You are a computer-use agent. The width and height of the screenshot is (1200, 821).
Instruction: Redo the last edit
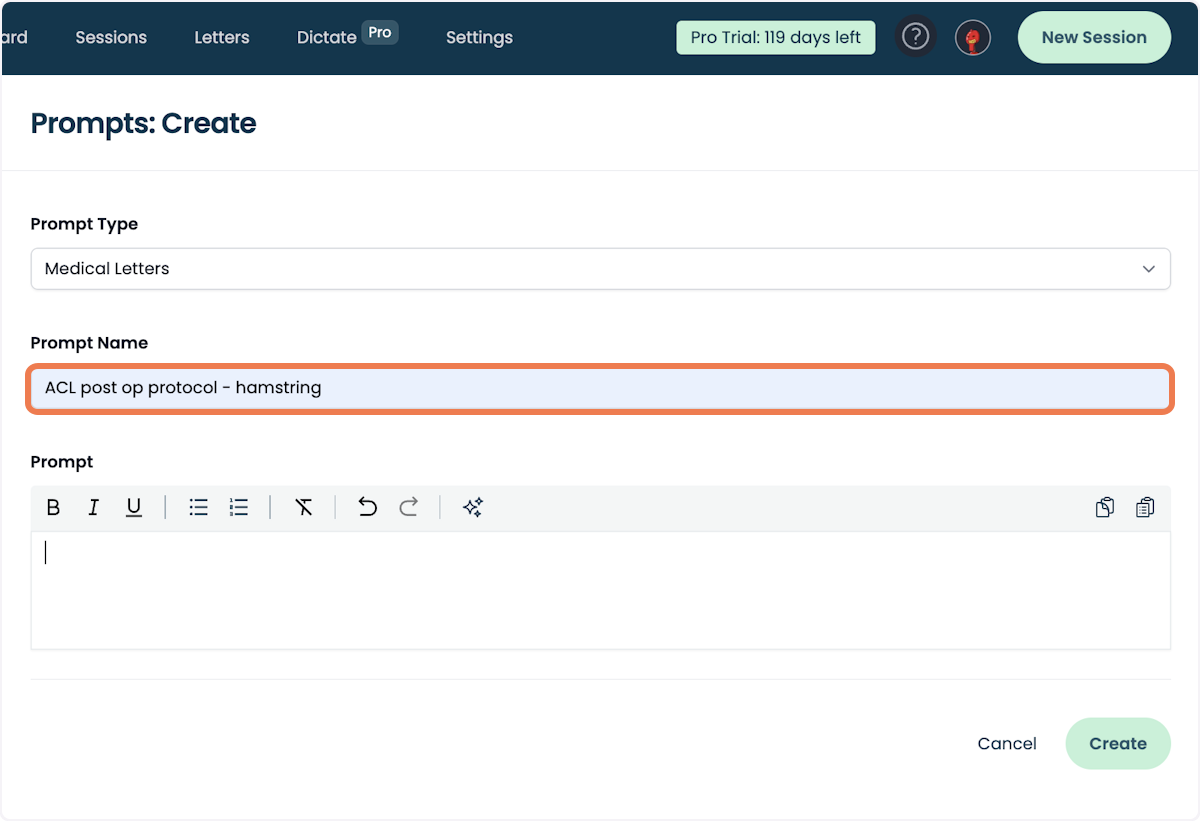point(408,507)
